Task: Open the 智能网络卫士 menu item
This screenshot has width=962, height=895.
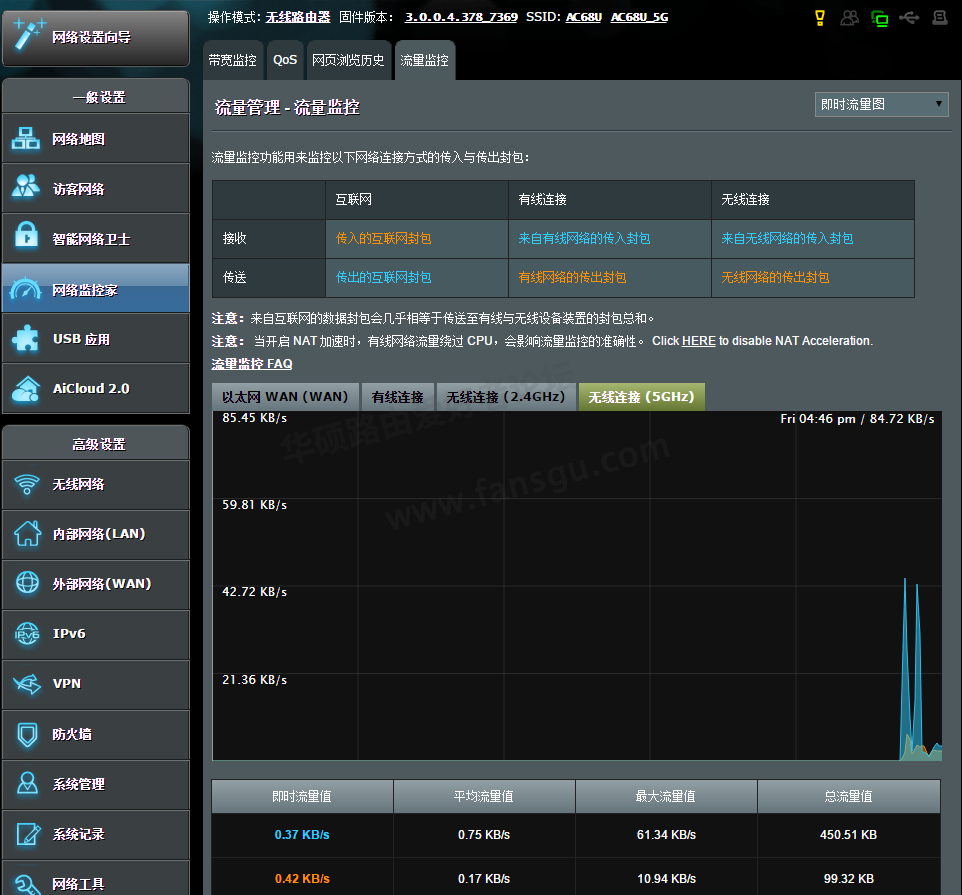Action: pyautogui.click(x=96, y=239)
